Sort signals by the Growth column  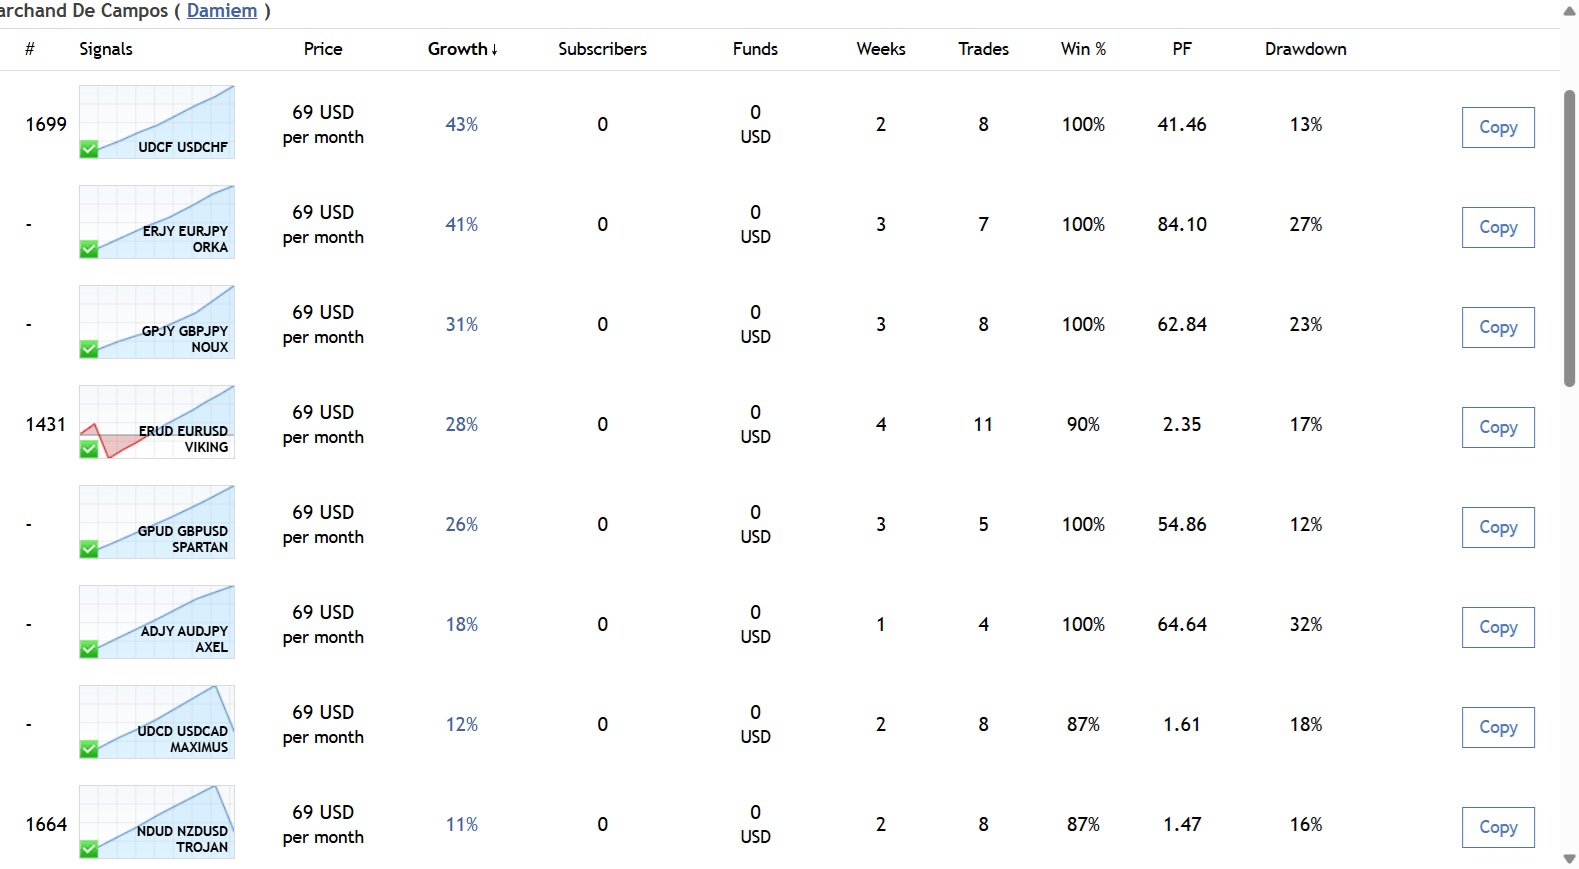point(462,49)
